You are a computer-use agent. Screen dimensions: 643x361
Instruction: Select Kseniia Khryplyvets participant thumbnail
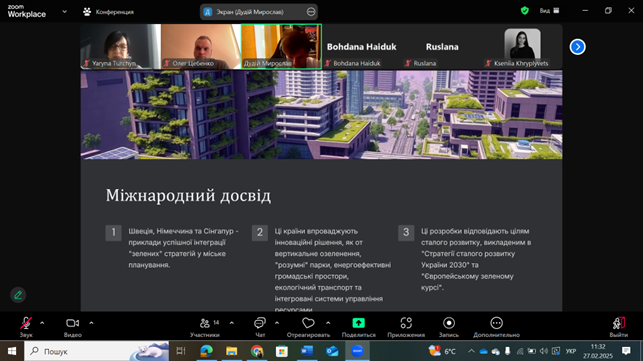522,46
